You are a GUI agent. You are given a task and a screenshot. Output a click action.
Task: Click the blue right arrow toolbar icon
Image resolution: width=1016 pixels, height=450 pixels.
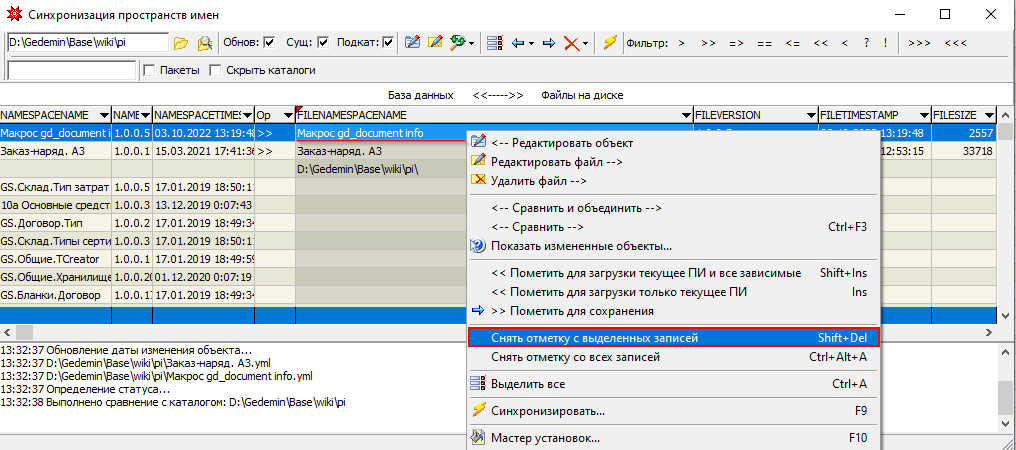pos(548,43)
